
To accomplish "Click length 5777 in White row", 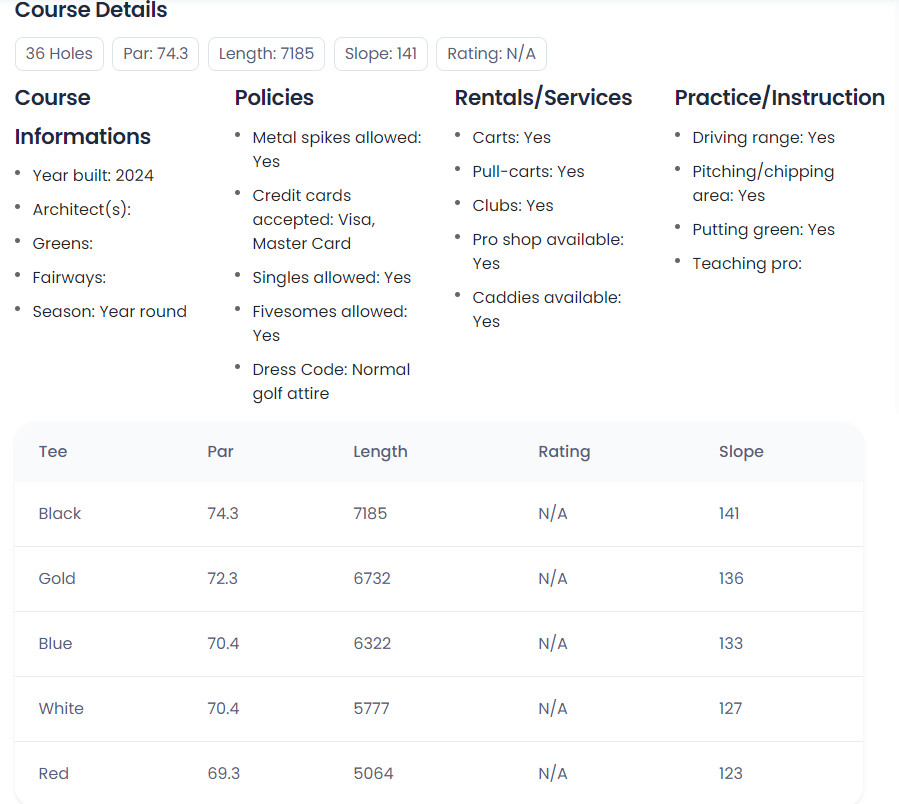I will point(372,708).
